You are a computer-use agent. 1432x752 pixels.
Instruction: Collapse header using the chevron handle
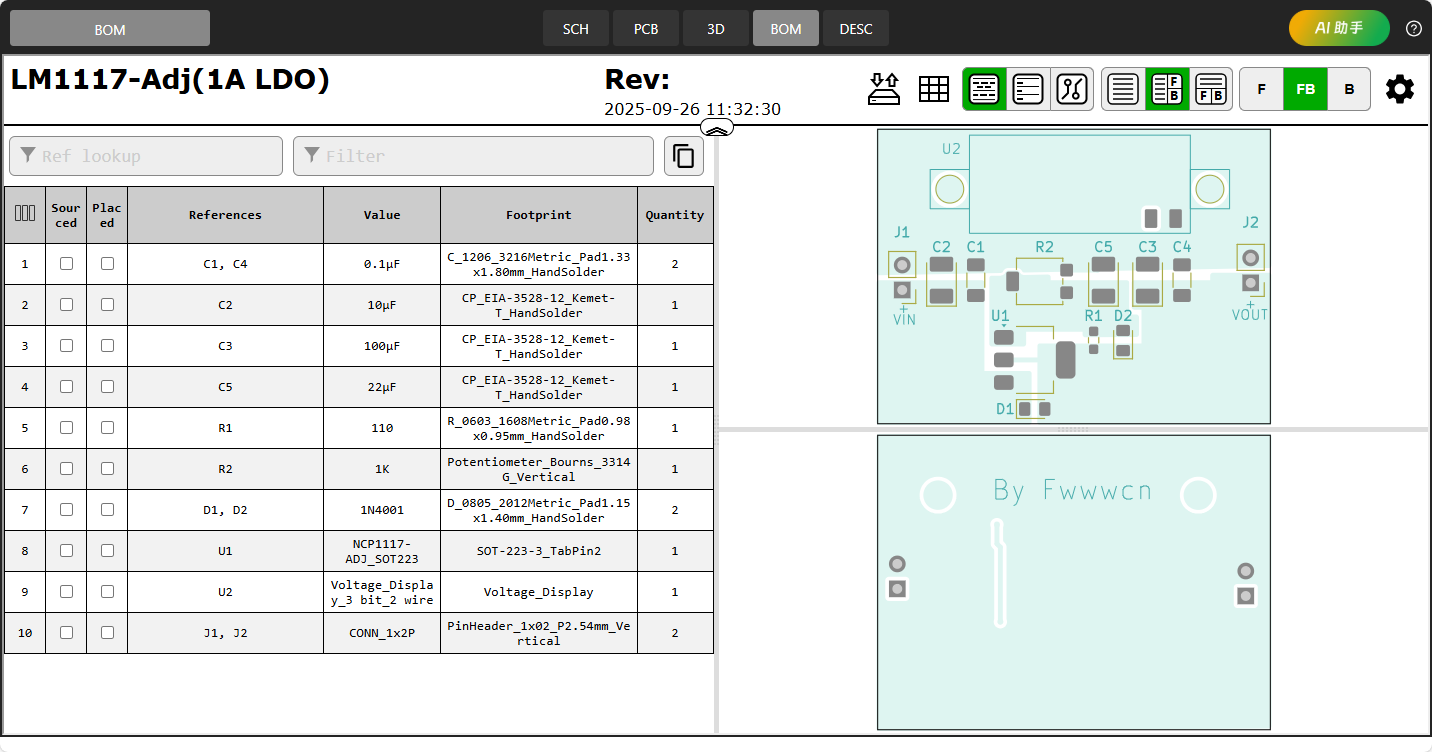click(717, 127)
